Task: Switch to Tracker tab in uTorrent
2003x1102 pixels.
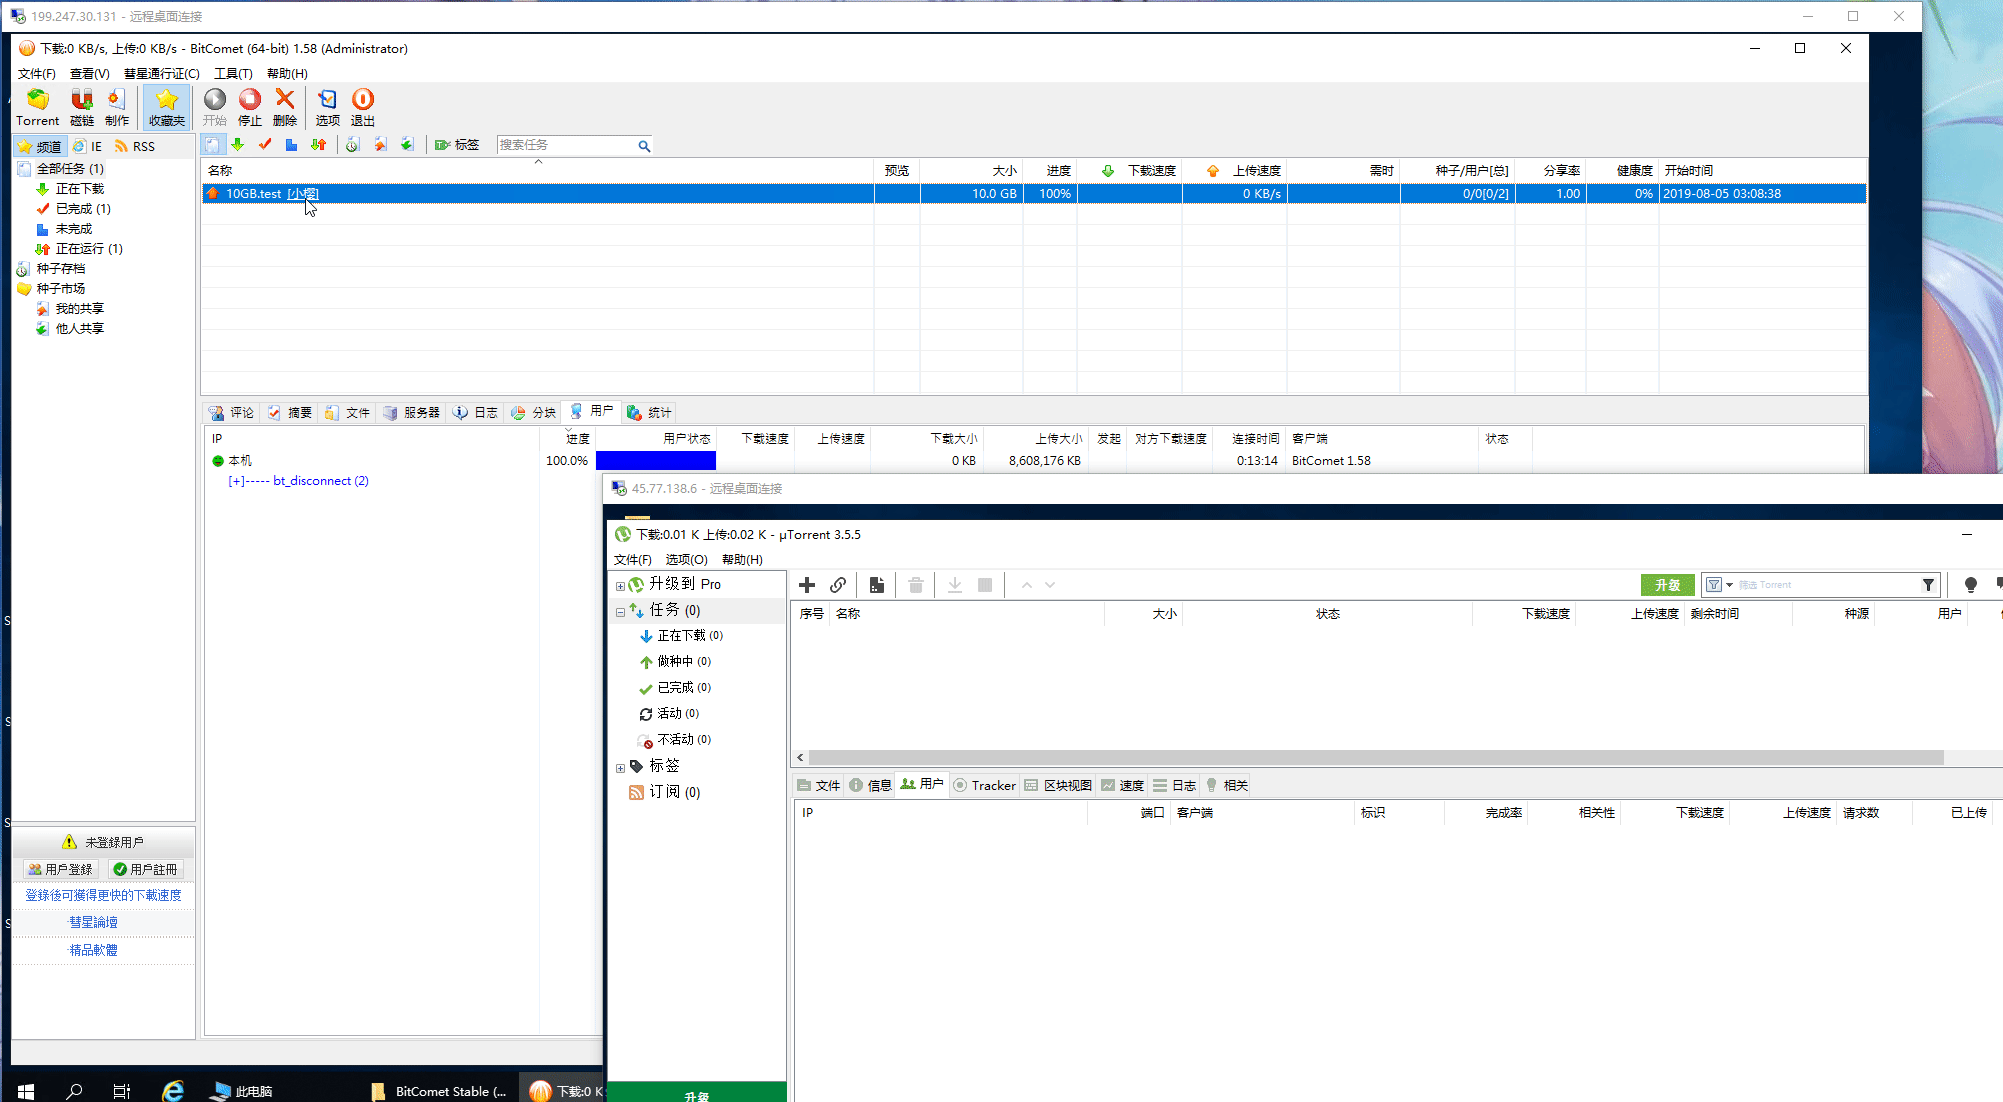Action: 985,785
